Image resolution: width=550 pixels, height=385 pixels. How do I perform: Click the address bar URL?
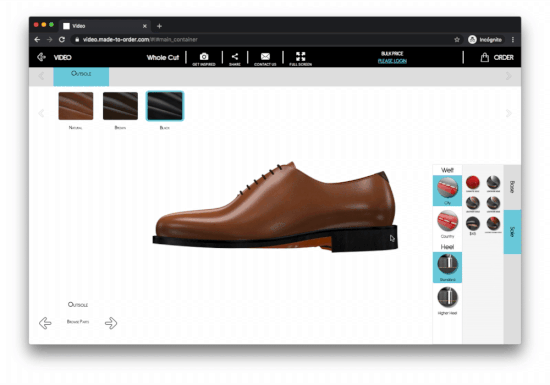coord(140,40)
